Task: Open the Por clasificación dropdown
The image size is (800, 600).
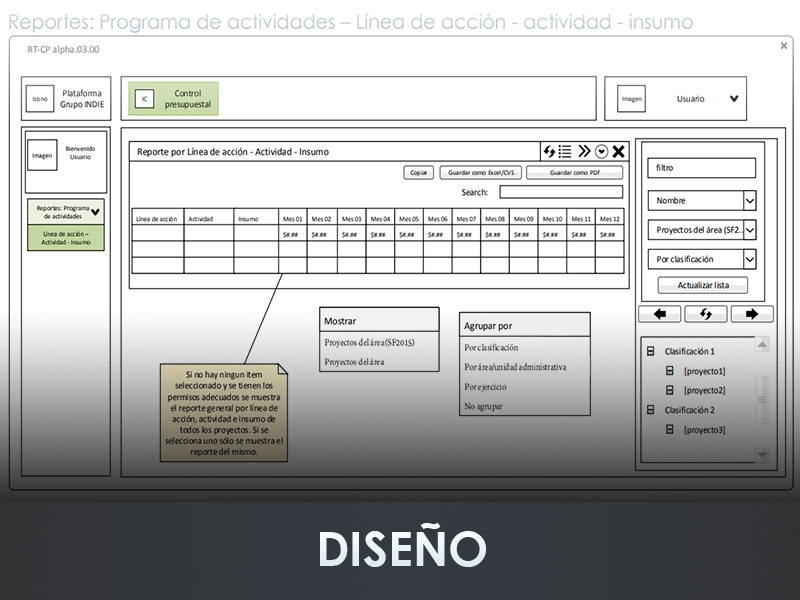Action: pos(749,259)
